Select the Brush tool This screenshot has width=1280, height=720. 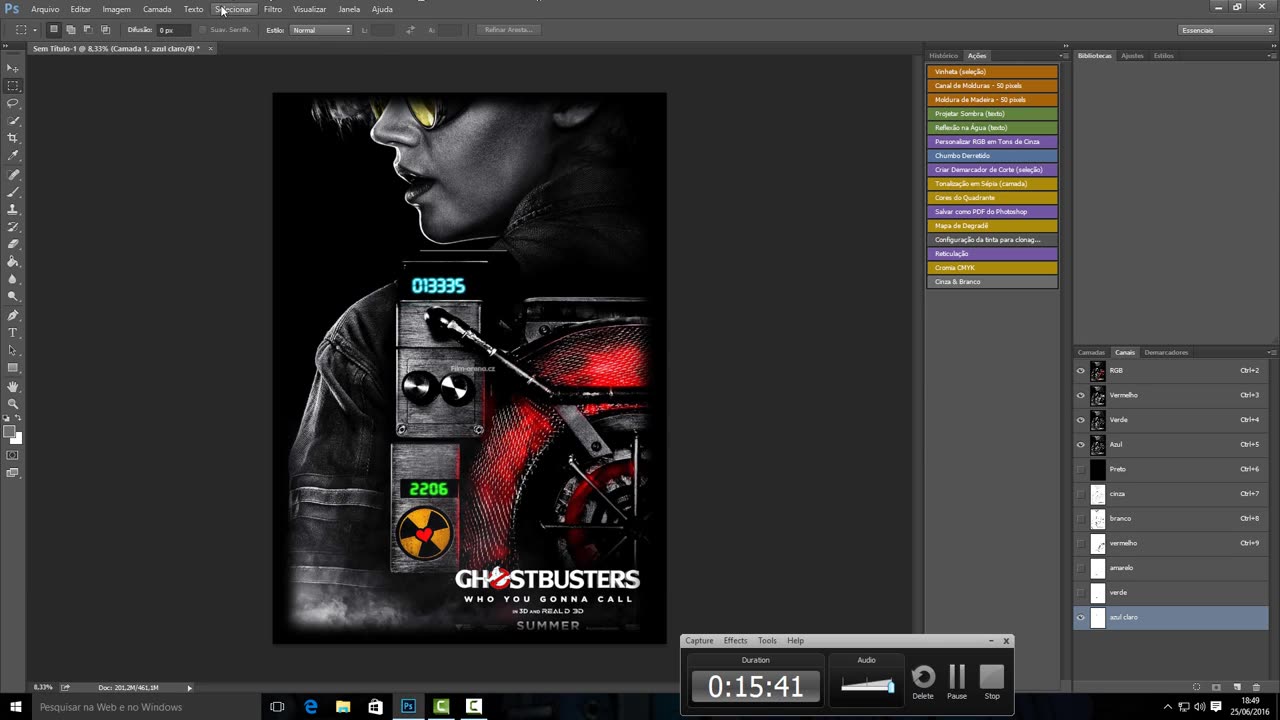click(x=13, y=192)
